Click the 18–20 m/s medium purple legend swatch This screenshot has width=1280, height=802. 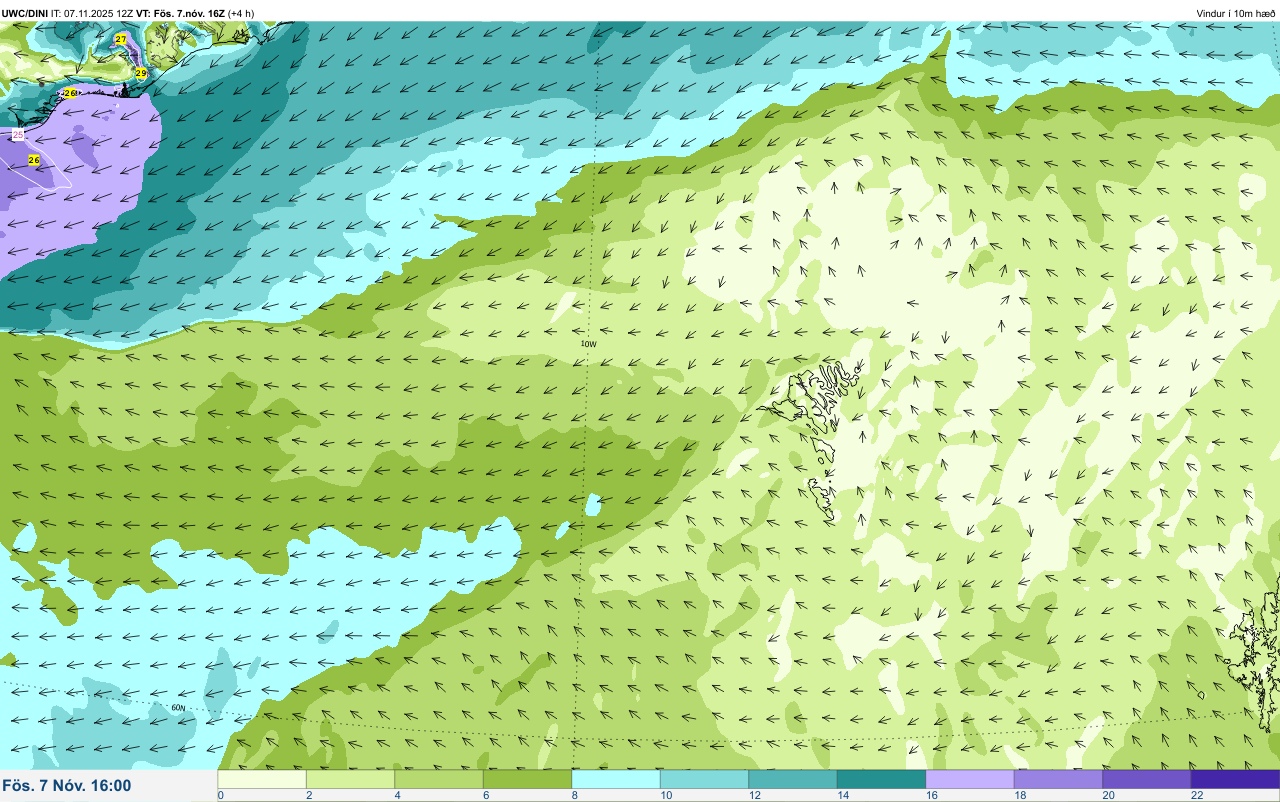(1058, 779)
